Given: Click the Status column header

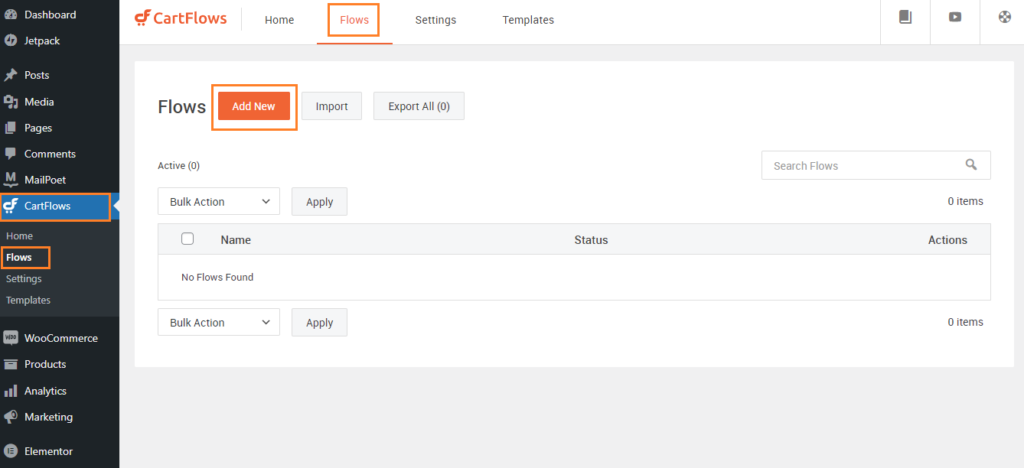Looking at the screenshot, I should coord(591,240).
